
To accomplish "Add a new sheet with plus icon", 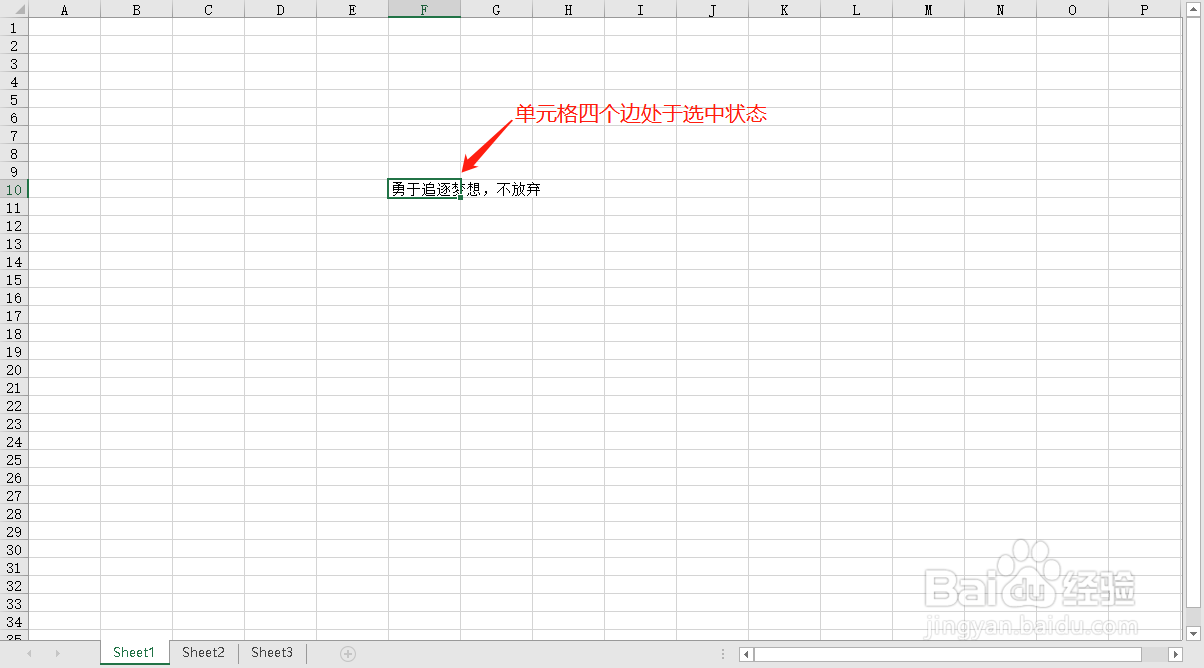I will click(x=348, y=654).
